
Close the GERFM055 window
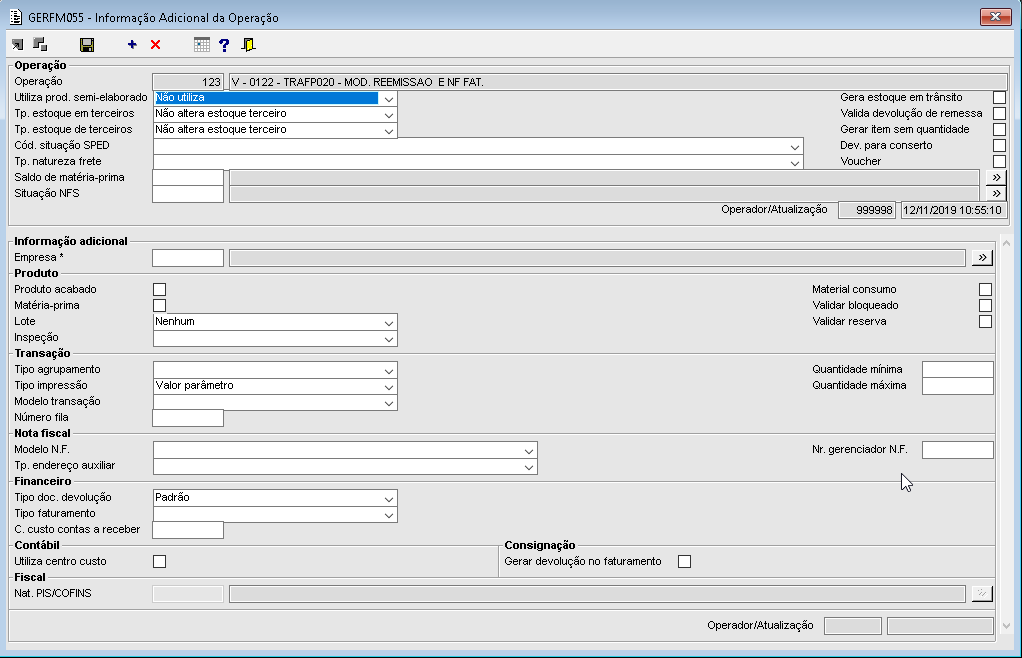tap(995, 16)
